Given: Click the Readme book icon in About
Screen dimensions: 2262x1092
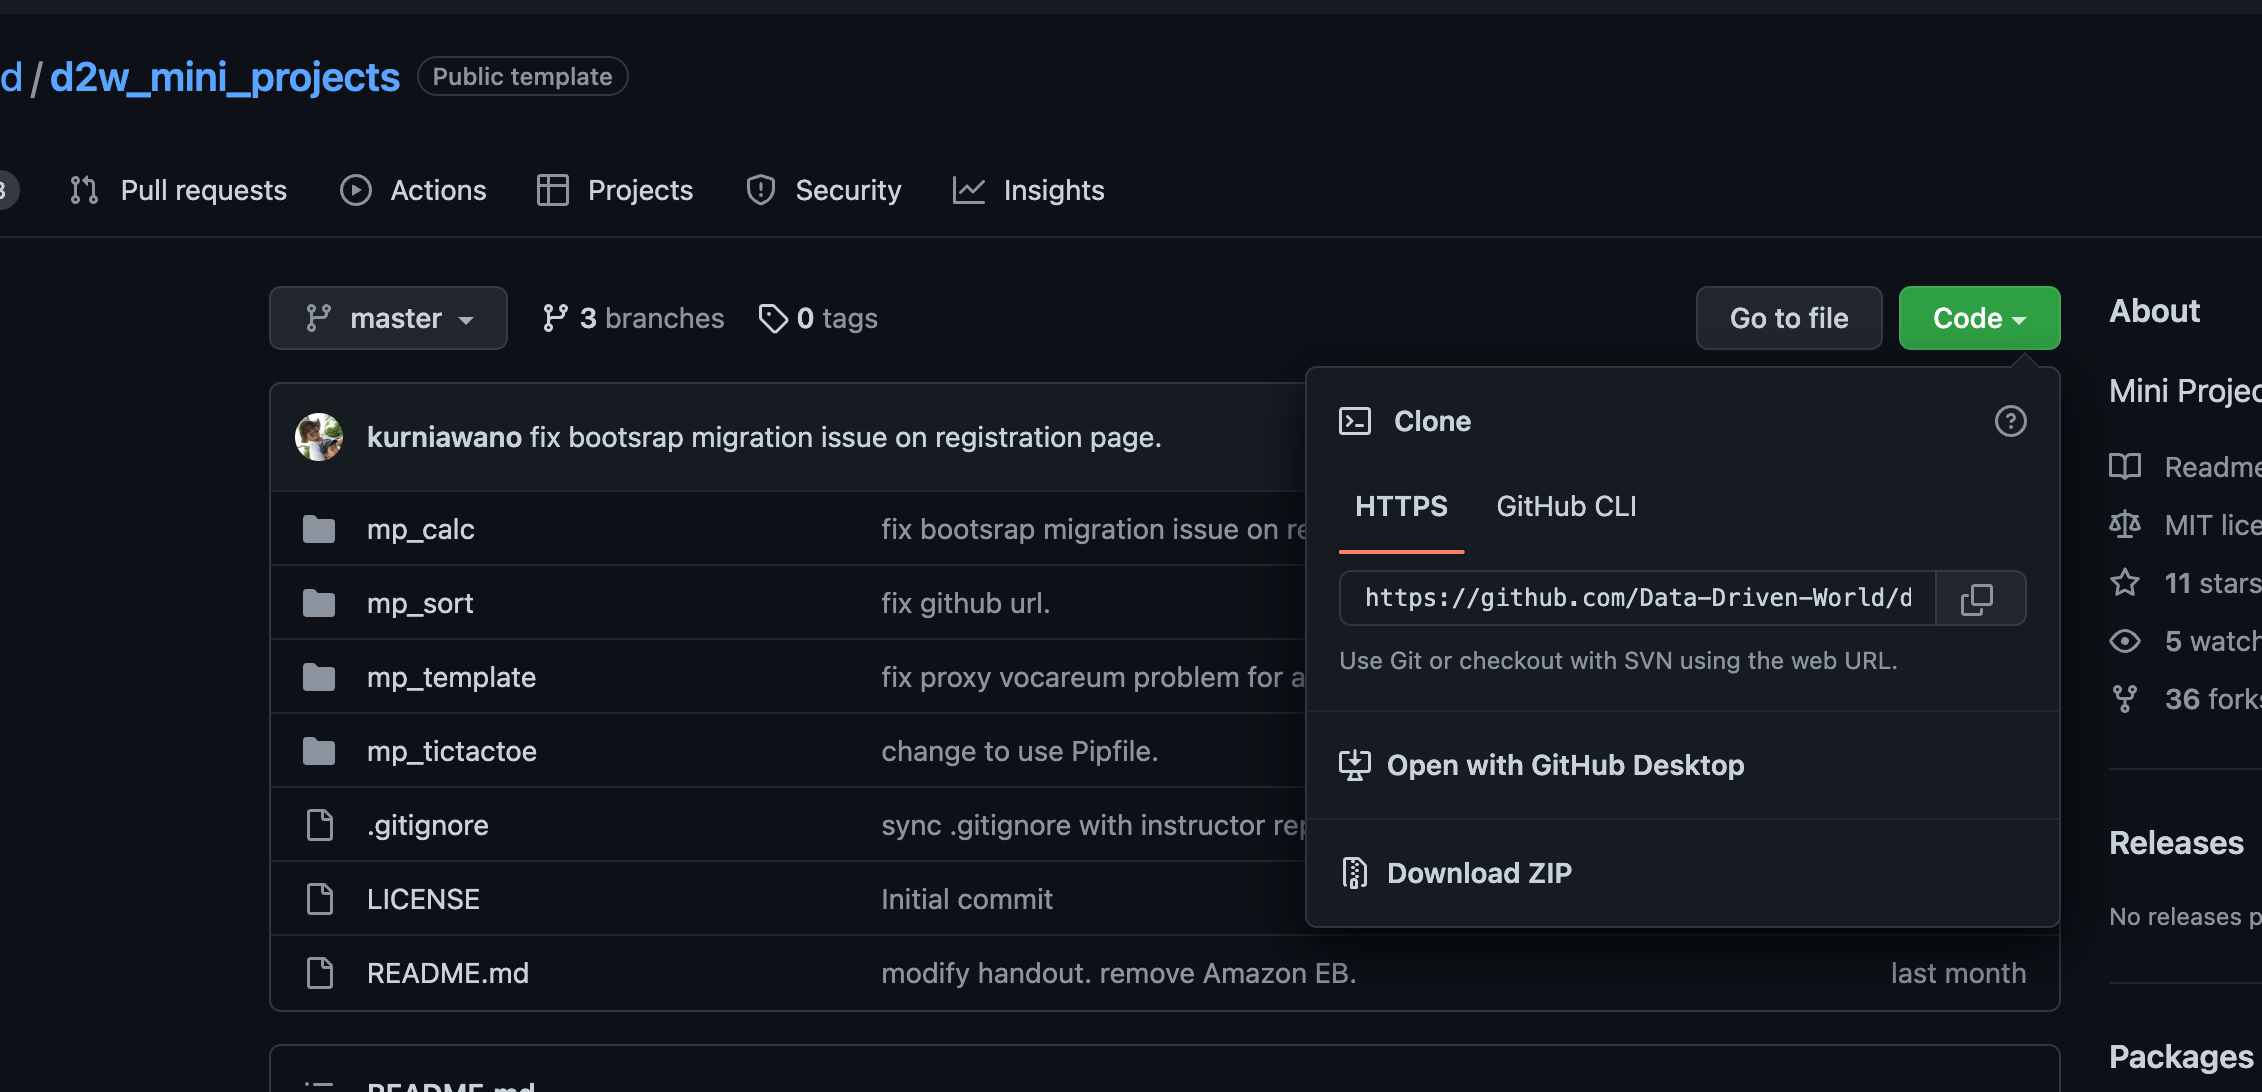Looking at the screenshot, I should [2125, 467].
